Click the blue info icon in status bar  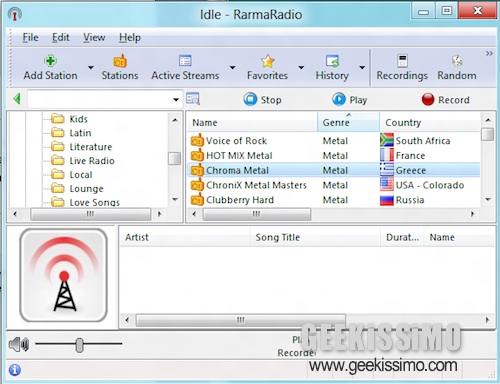tap(15, 370)
